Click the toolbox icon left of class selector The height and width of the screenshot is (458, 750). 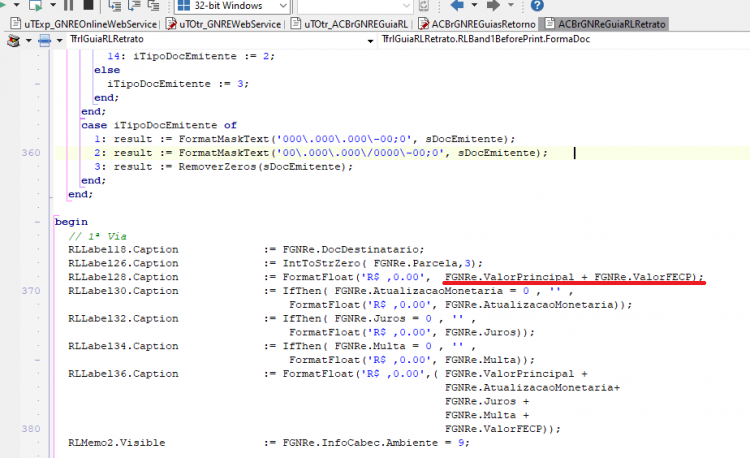click(x=14, y=41)
